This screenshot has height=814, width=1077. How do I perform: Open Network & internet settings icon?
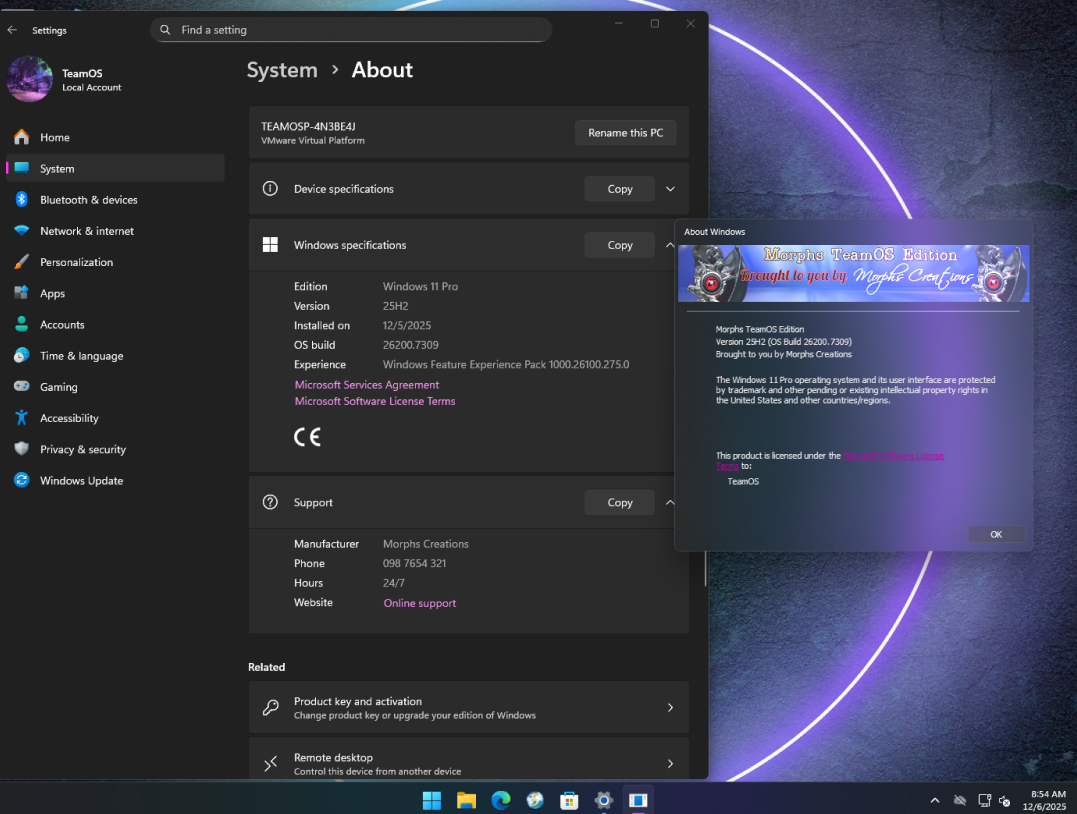tap(21, 231)
